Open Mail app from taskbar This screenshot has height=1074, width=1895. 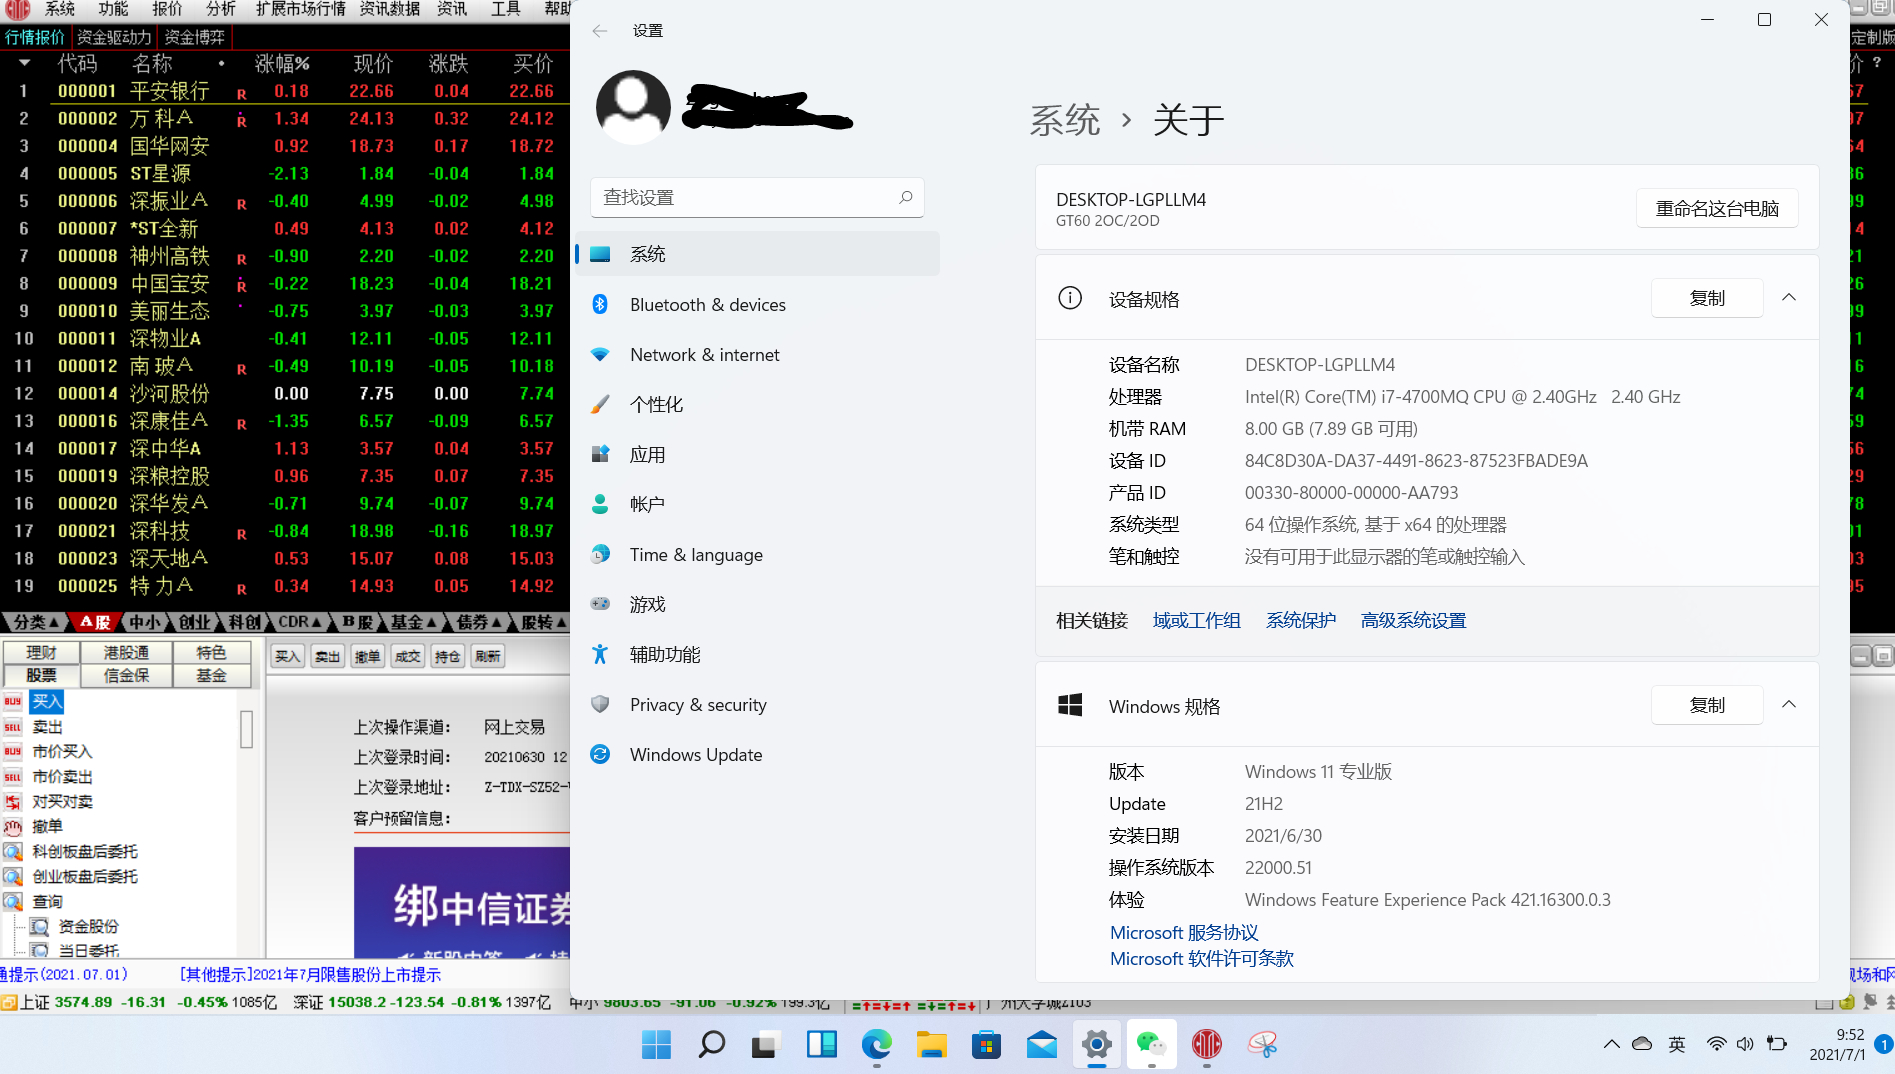pyautogui.click(x=1041, y=1045)
